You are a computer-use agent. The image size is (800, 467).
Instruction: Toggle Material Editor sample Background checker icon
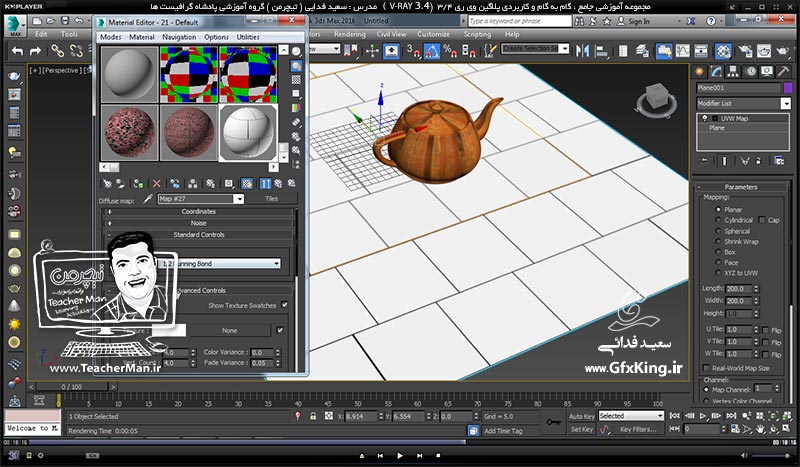tap(296, 80)
